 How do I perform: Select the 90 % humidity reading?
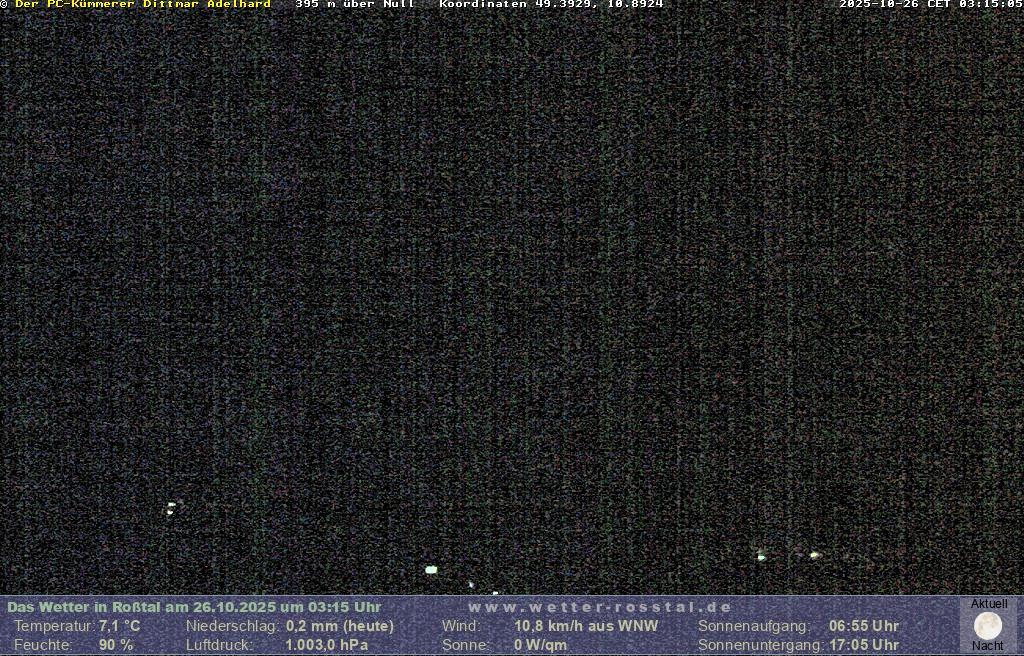116,645
